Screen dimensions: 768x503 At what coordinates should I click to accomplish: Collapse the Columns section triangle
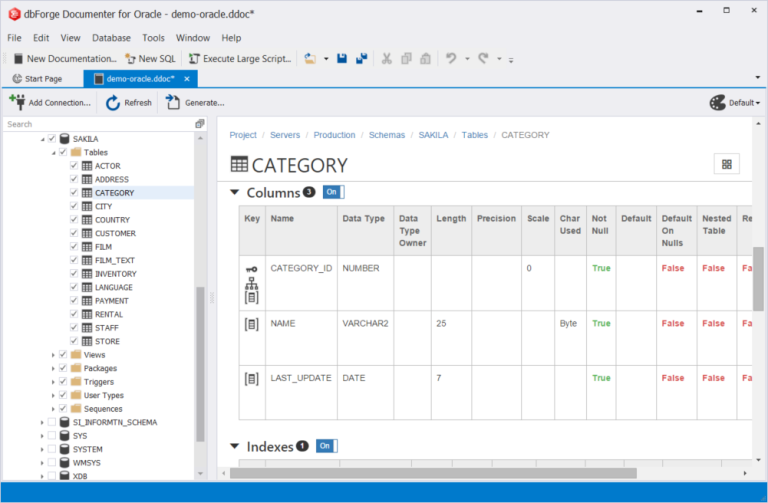click(235, 192)
